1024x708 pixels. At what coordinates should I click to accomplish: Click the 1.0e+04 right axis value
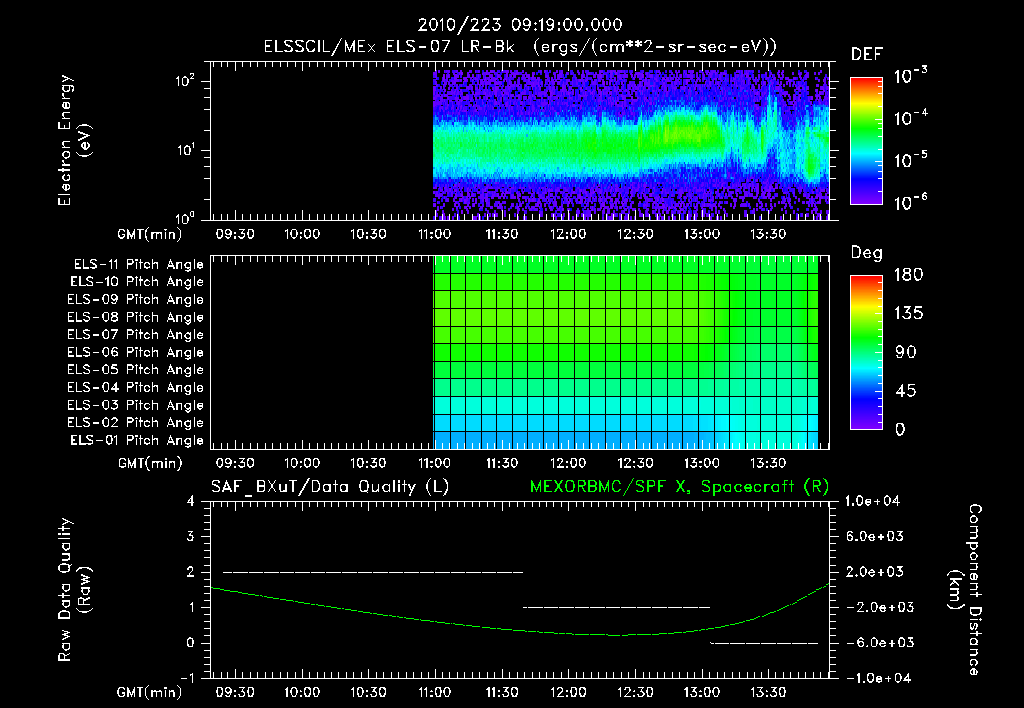[872, 501]
